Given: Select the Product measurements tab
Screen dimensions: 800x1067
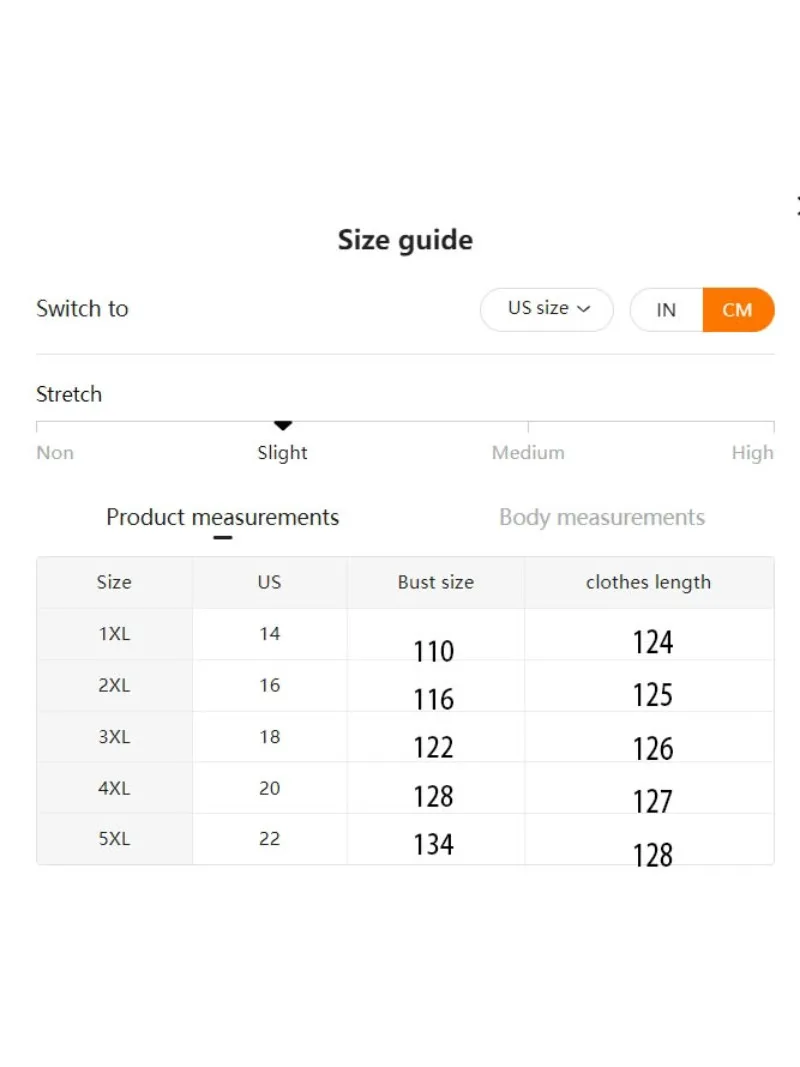Looking at the screenshot, I should point(222,517).
